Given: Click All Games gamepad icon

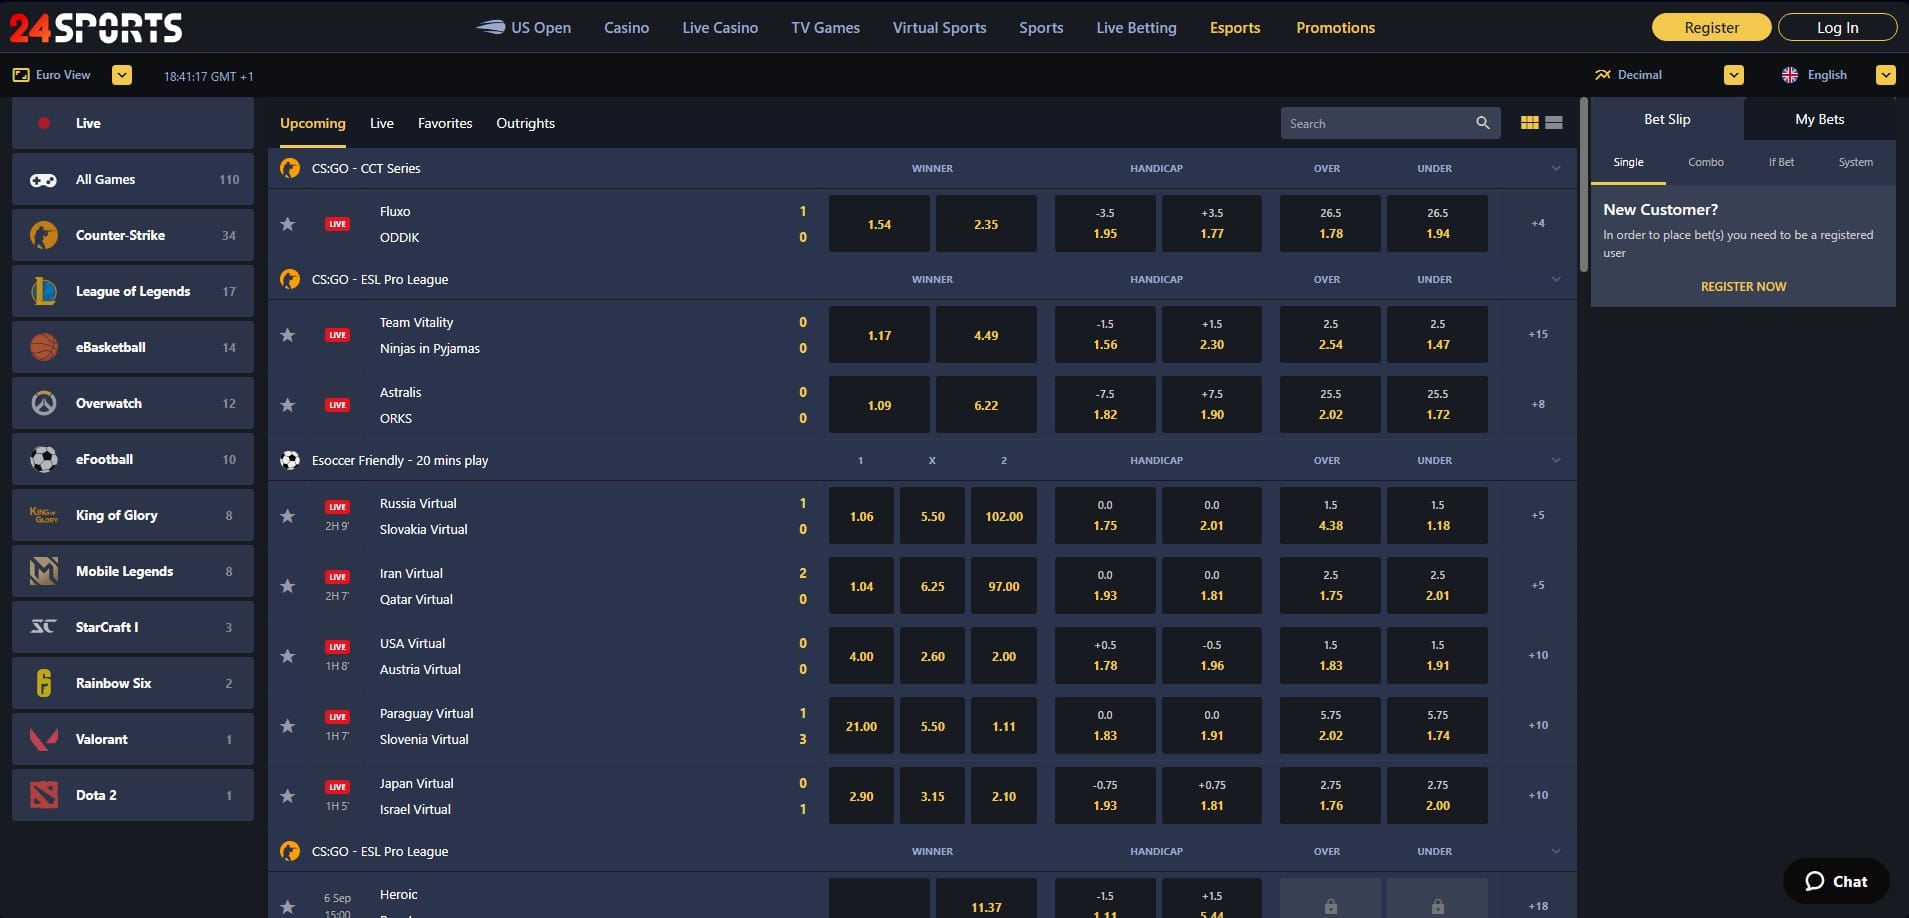Looking at the screenshot, I should pyautogui.click(x=43, y=180).
